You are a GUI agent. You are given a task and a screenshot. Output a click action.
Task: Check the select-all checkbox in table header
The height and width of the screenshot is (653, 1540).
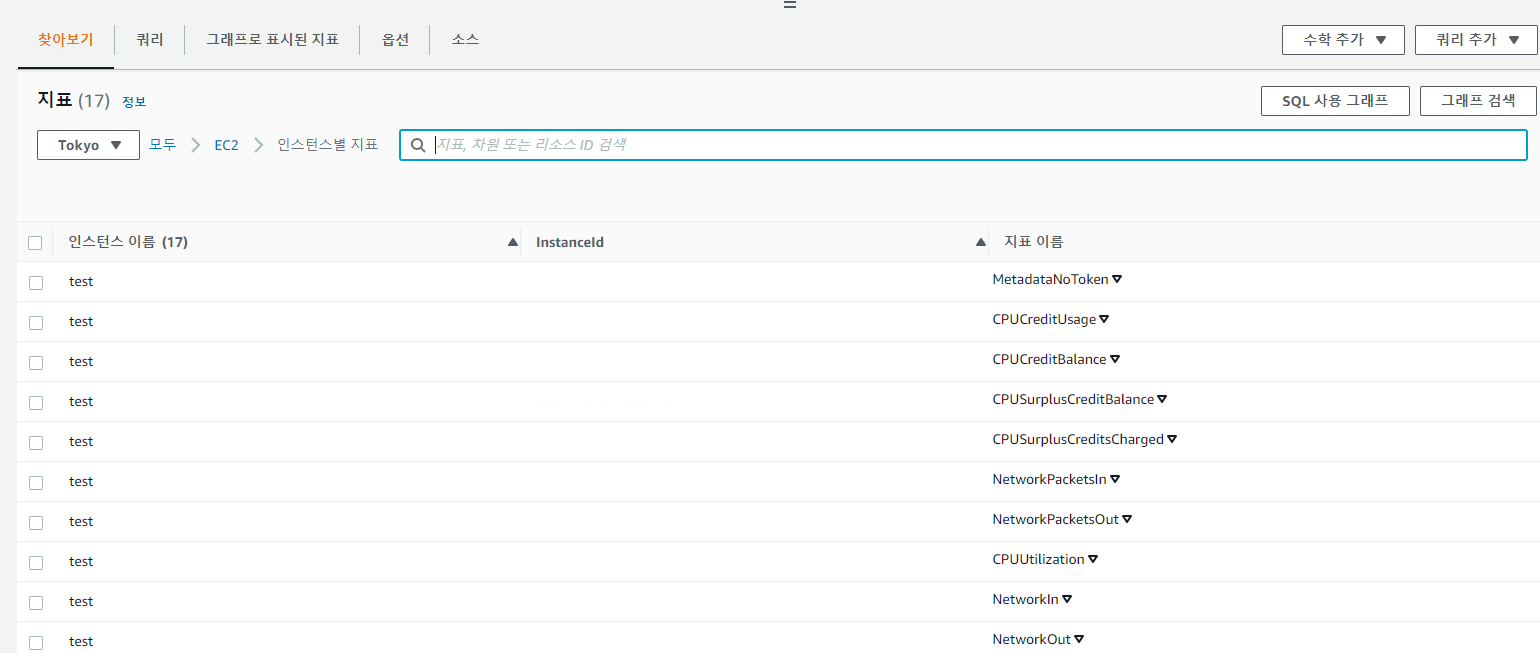tap(35, 242)
